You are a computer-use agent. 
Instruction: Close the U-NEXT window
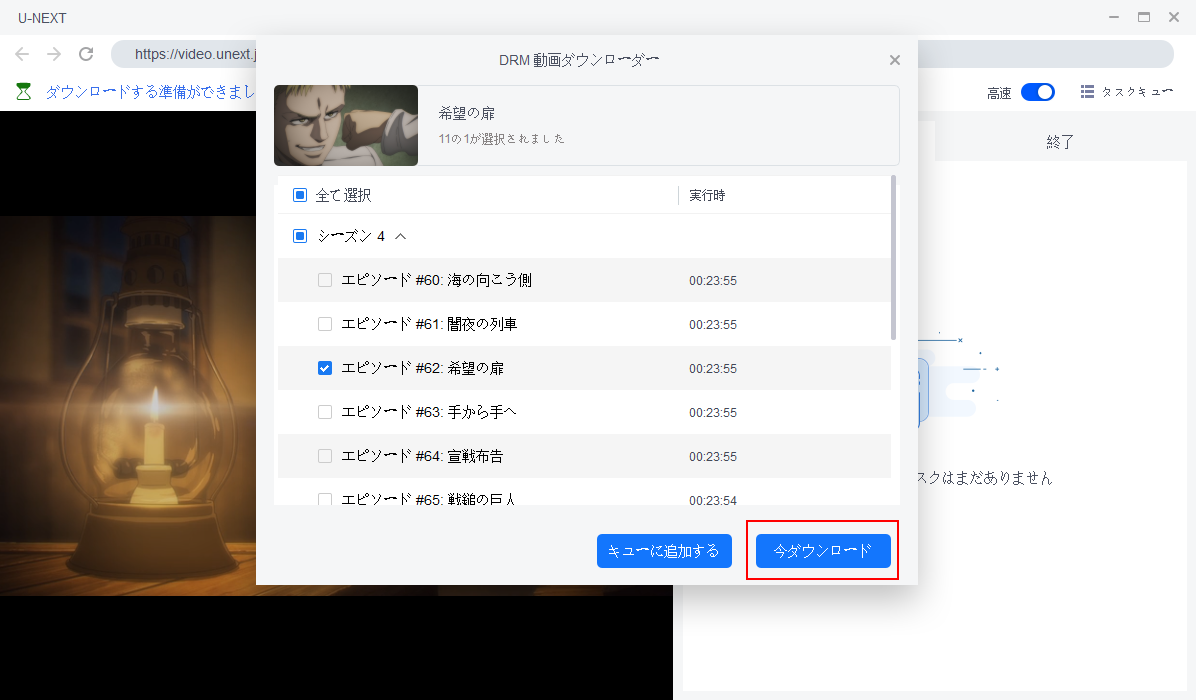1174,17
